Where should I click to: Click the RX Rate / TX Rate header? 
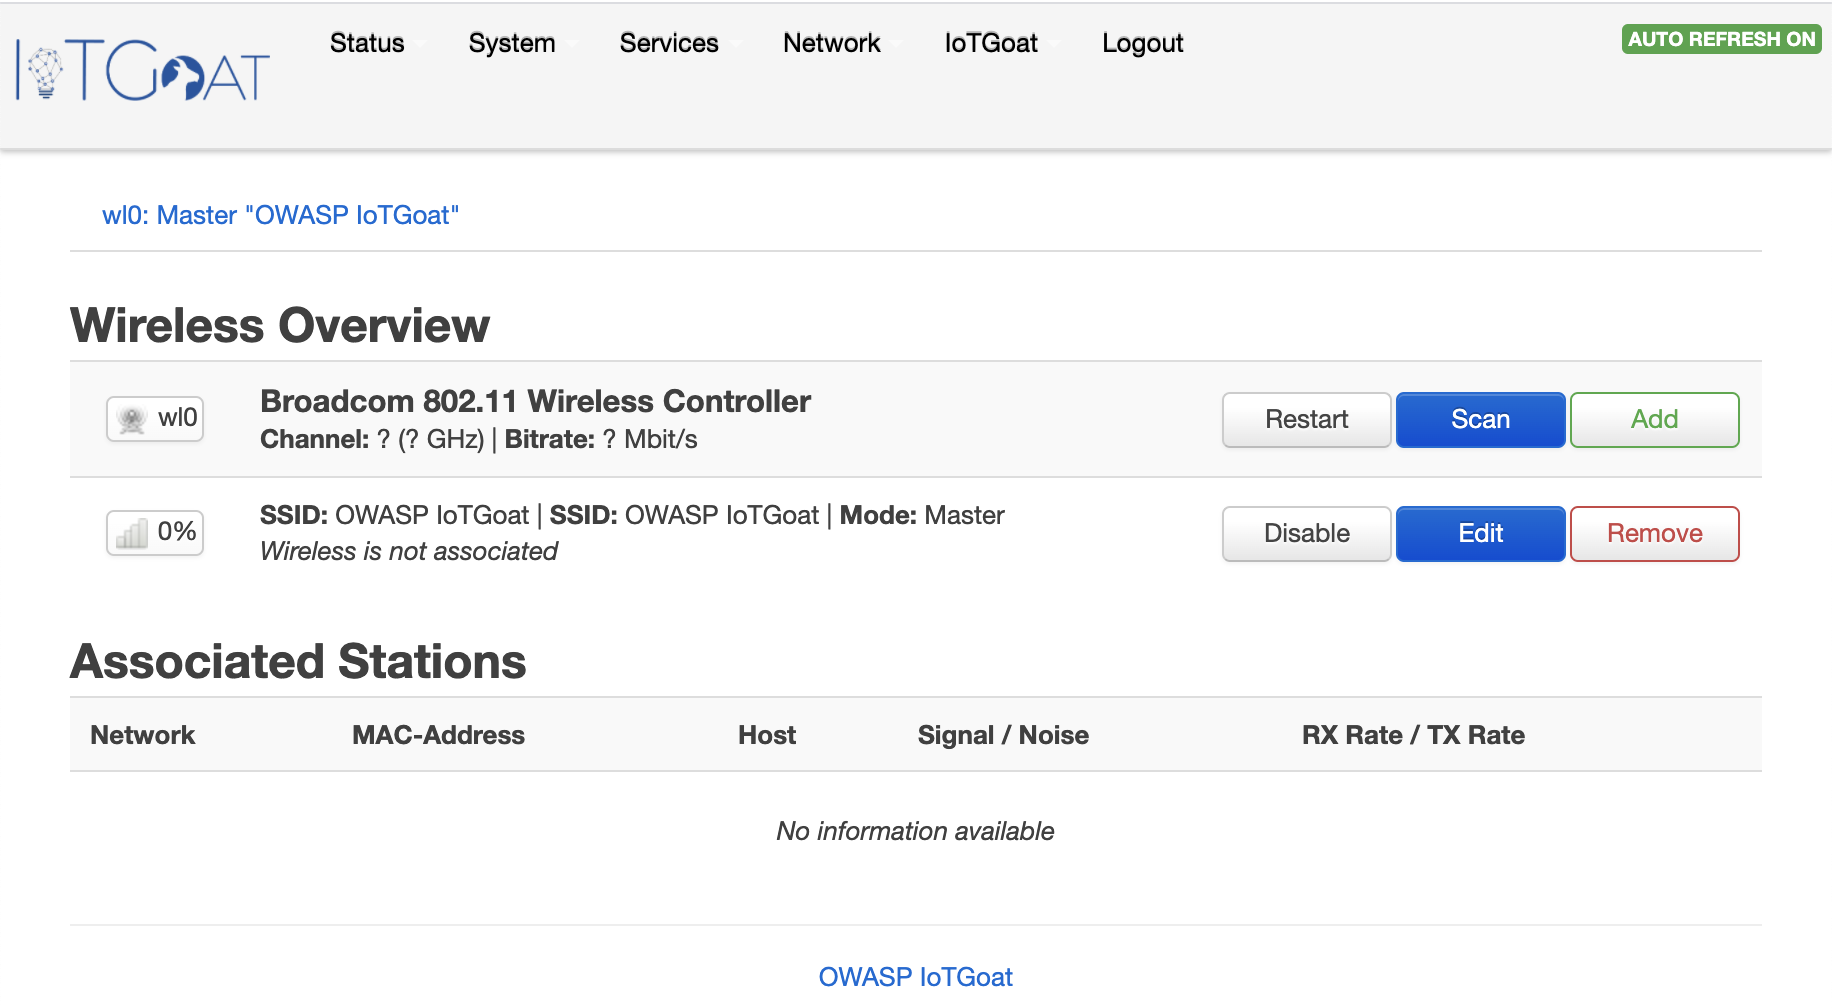pos(1413,735)
